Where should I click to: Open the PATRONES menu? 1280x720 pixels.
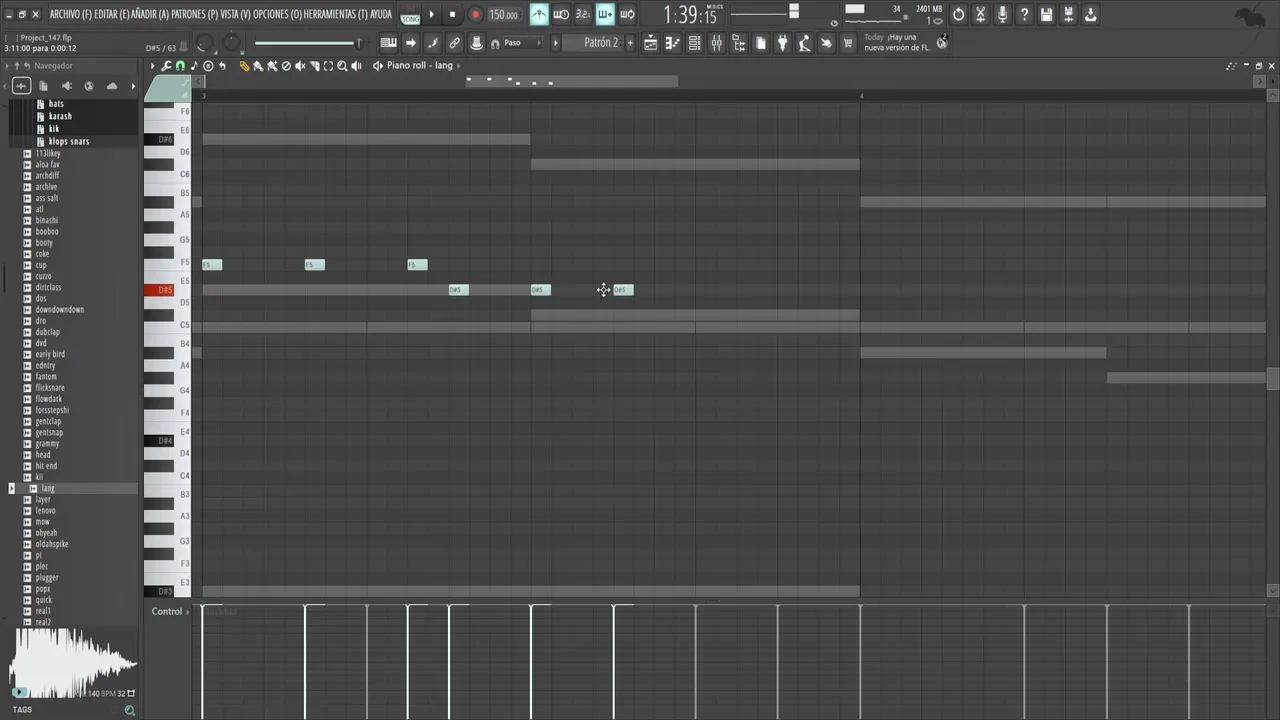point(194,14)
